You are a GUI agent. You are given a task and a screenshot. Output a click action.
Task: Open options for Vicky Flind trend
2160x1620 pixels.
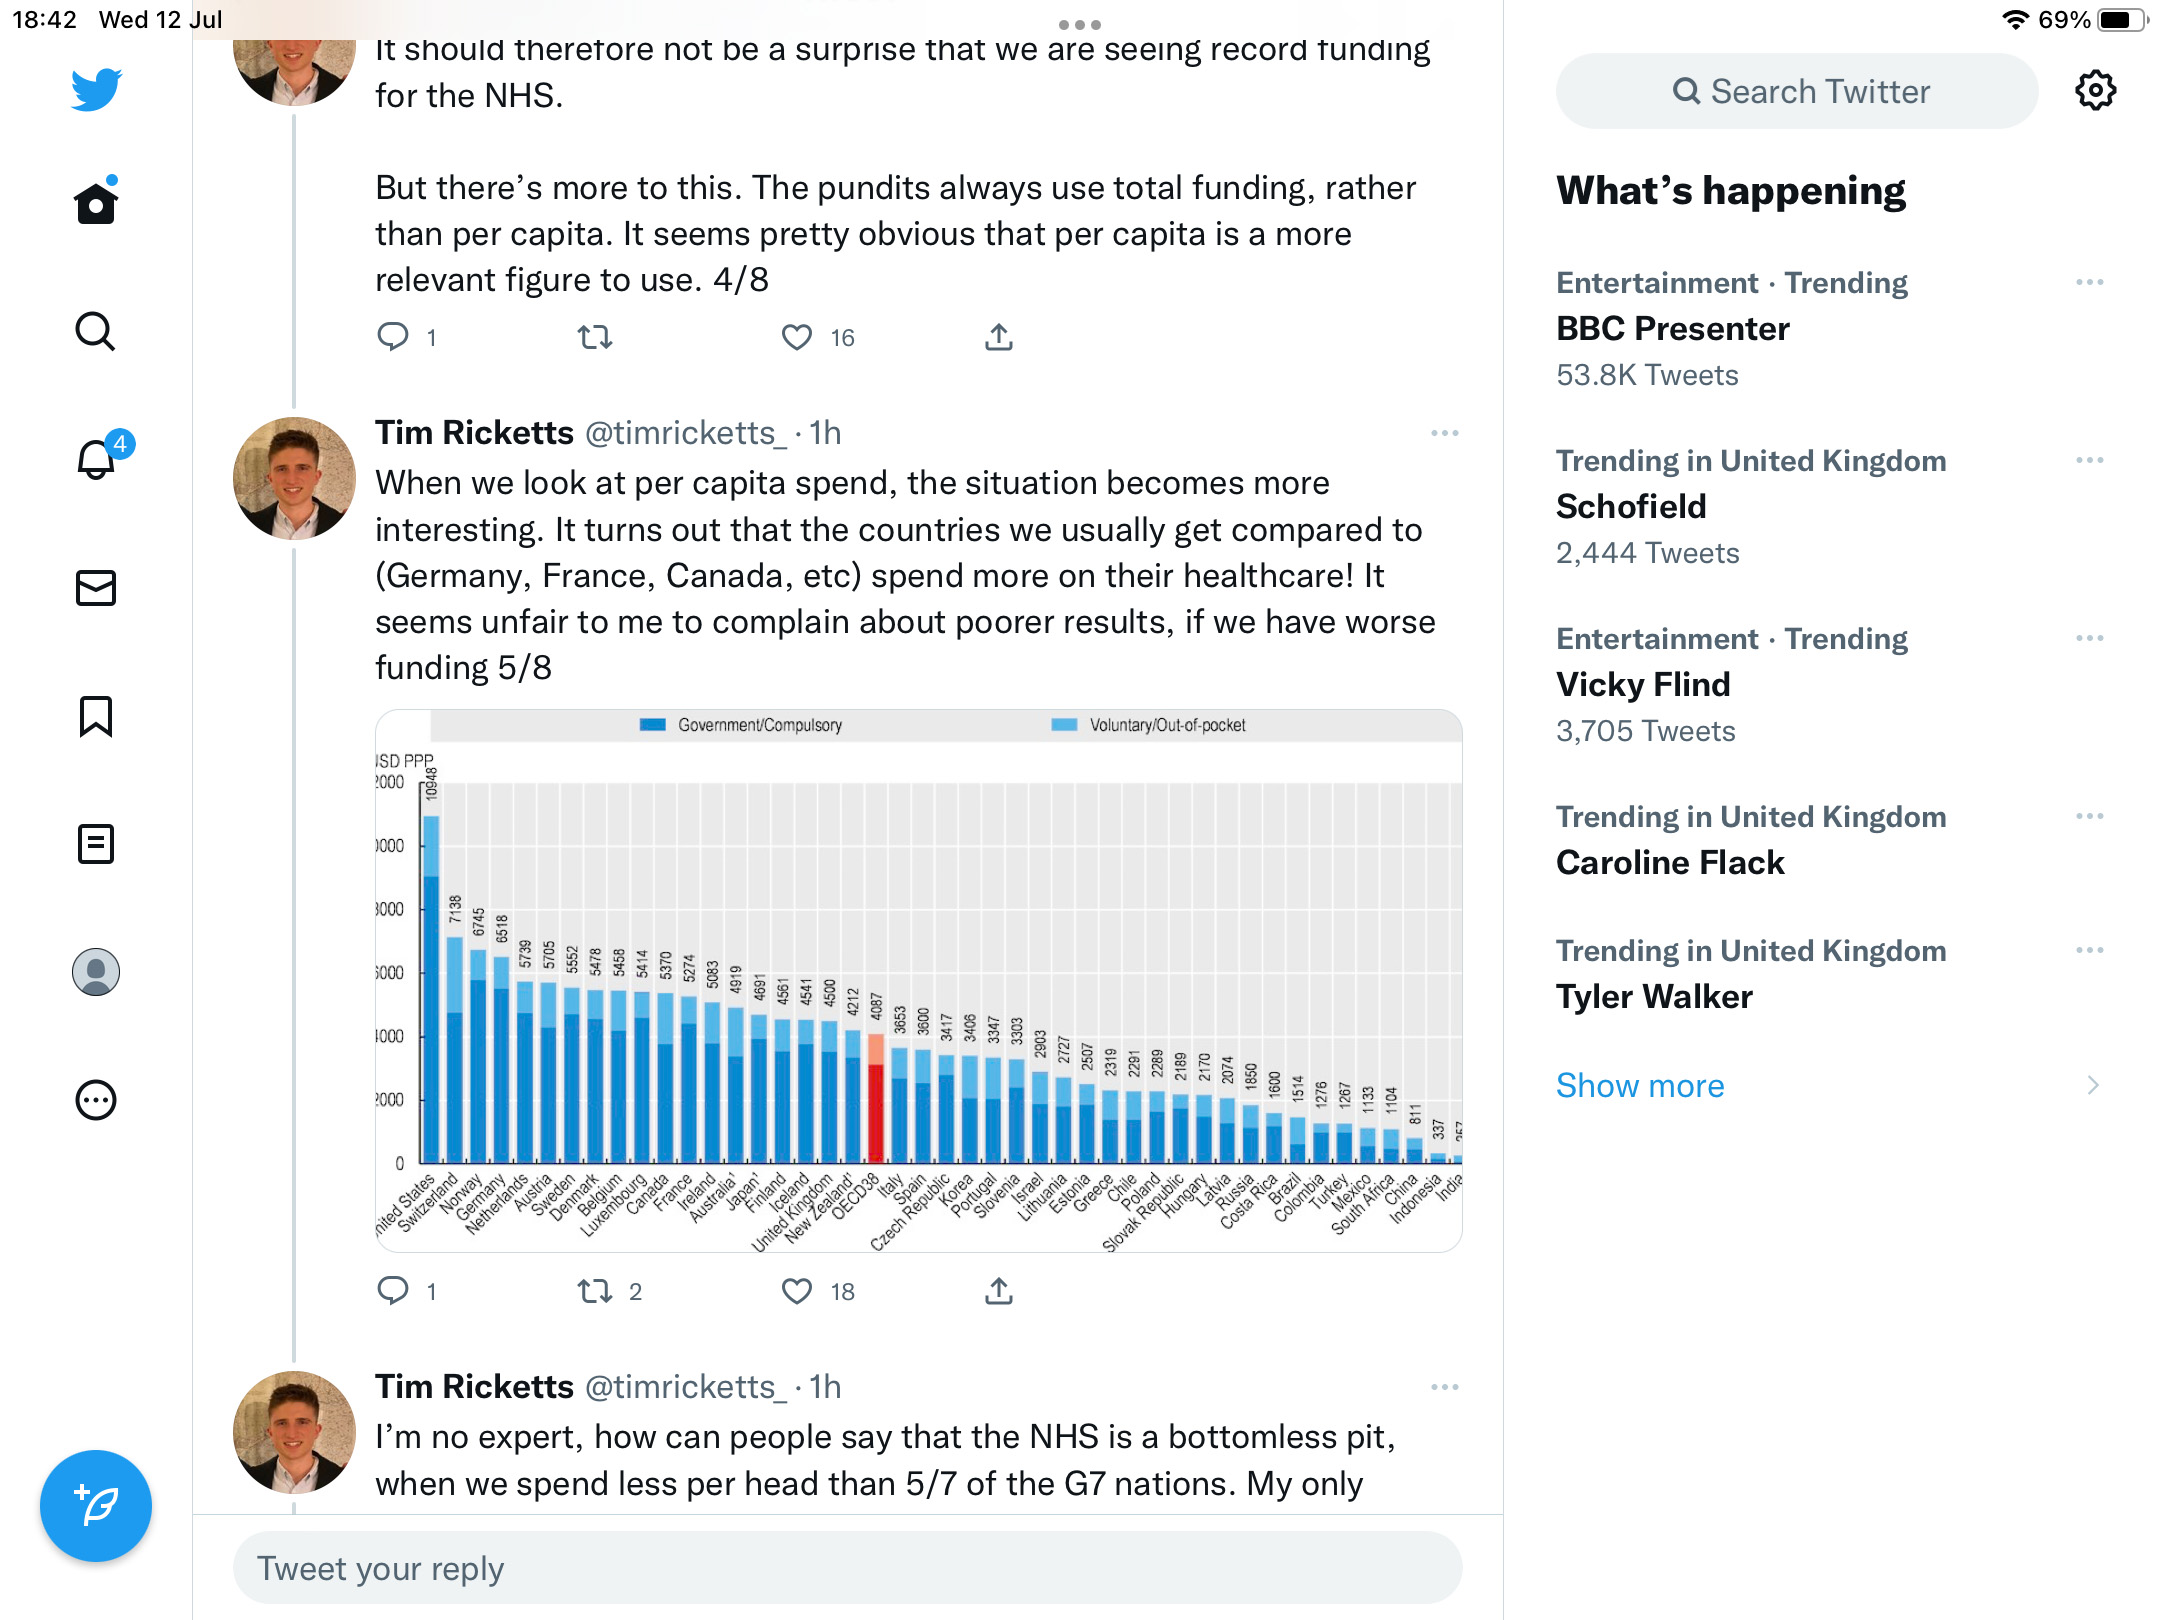click(2090, 639)
